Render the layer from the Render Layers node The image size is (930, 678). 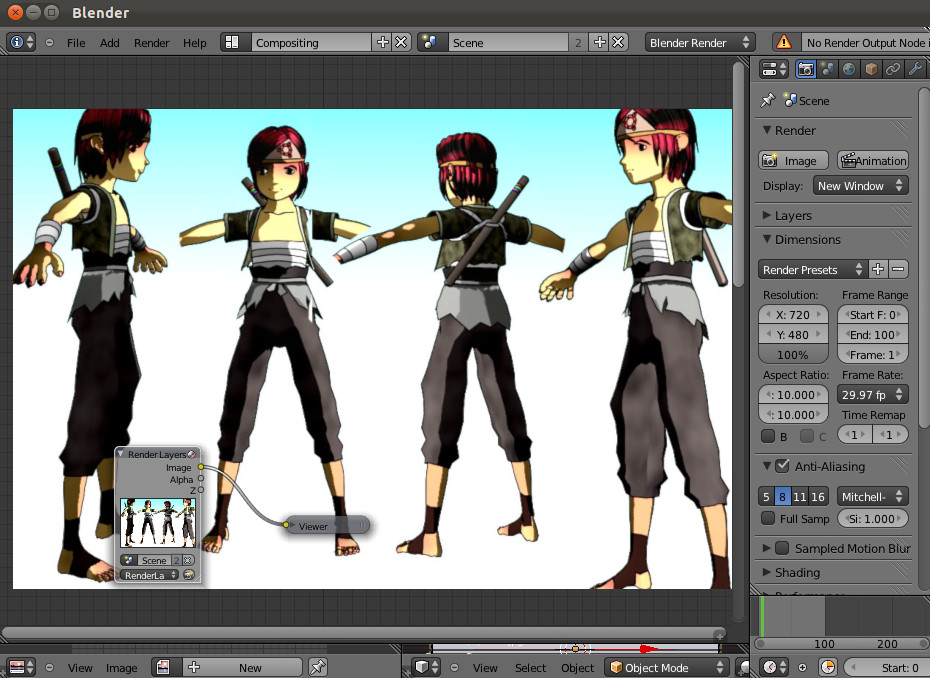pos(189,575)
